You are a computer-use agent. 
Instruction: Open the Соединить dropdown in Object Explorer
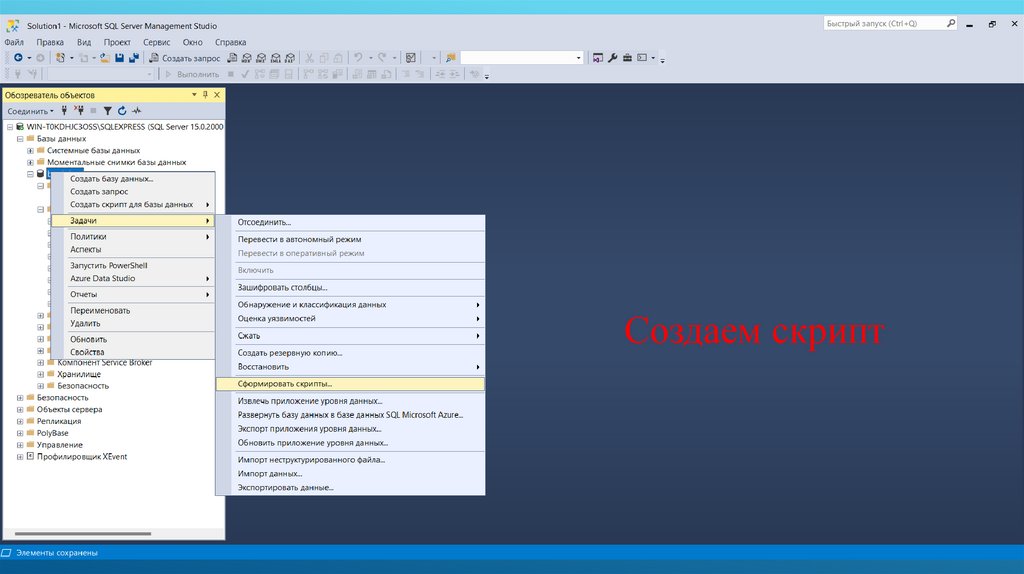click(x=31, y=111)
